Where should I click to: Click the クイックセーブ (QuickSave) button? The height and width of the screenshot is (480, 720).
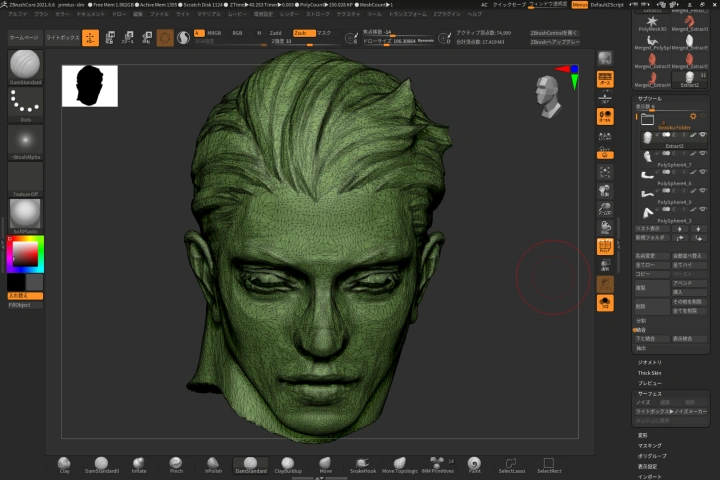coord(509,5)
